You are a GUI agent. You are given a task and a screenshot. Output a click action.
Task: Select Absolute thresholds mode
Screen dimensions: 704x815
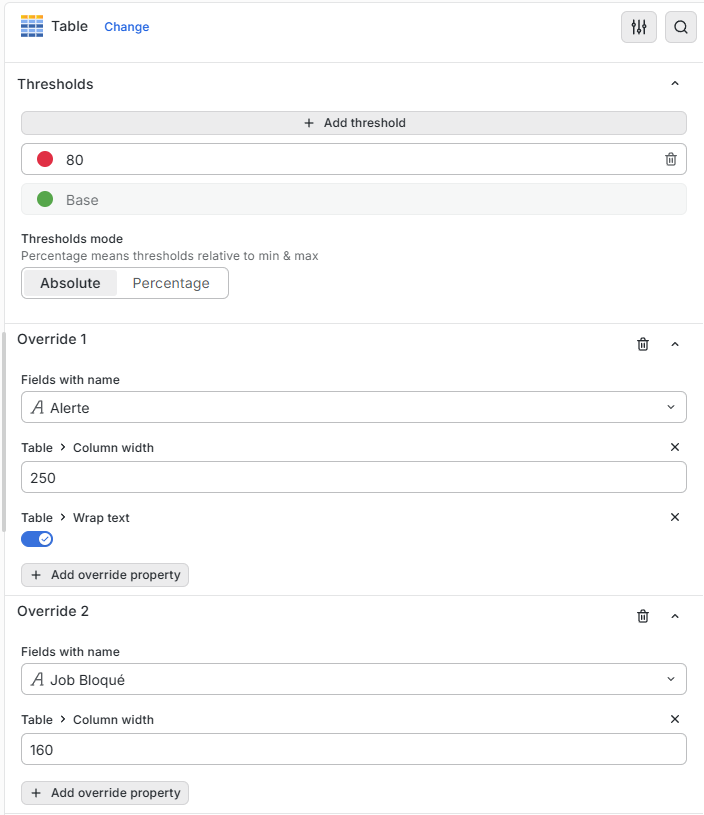coord(70,283)
